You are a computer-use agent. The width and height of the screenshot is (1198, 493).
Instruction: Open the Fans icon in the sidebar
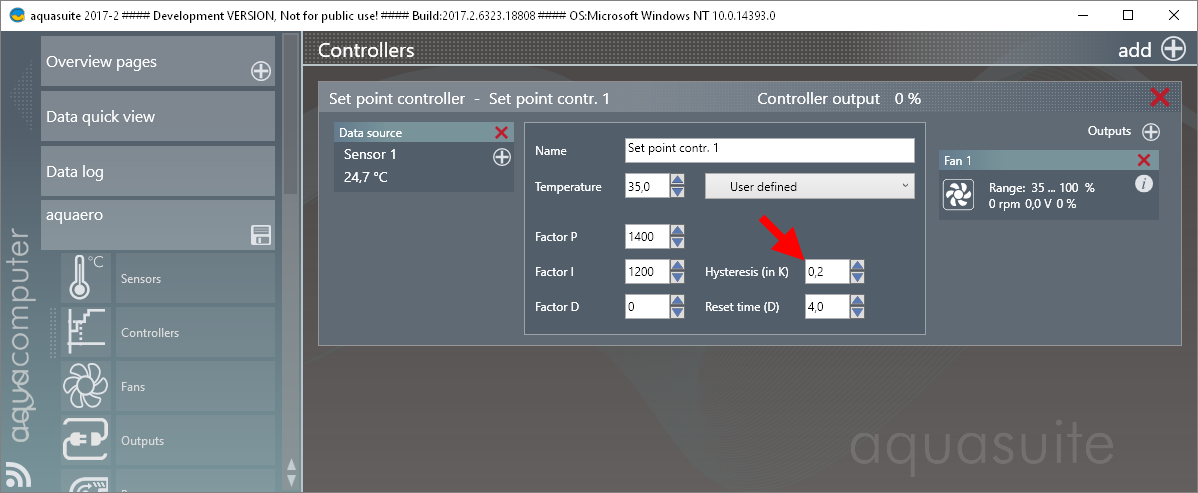click(86, 387)
